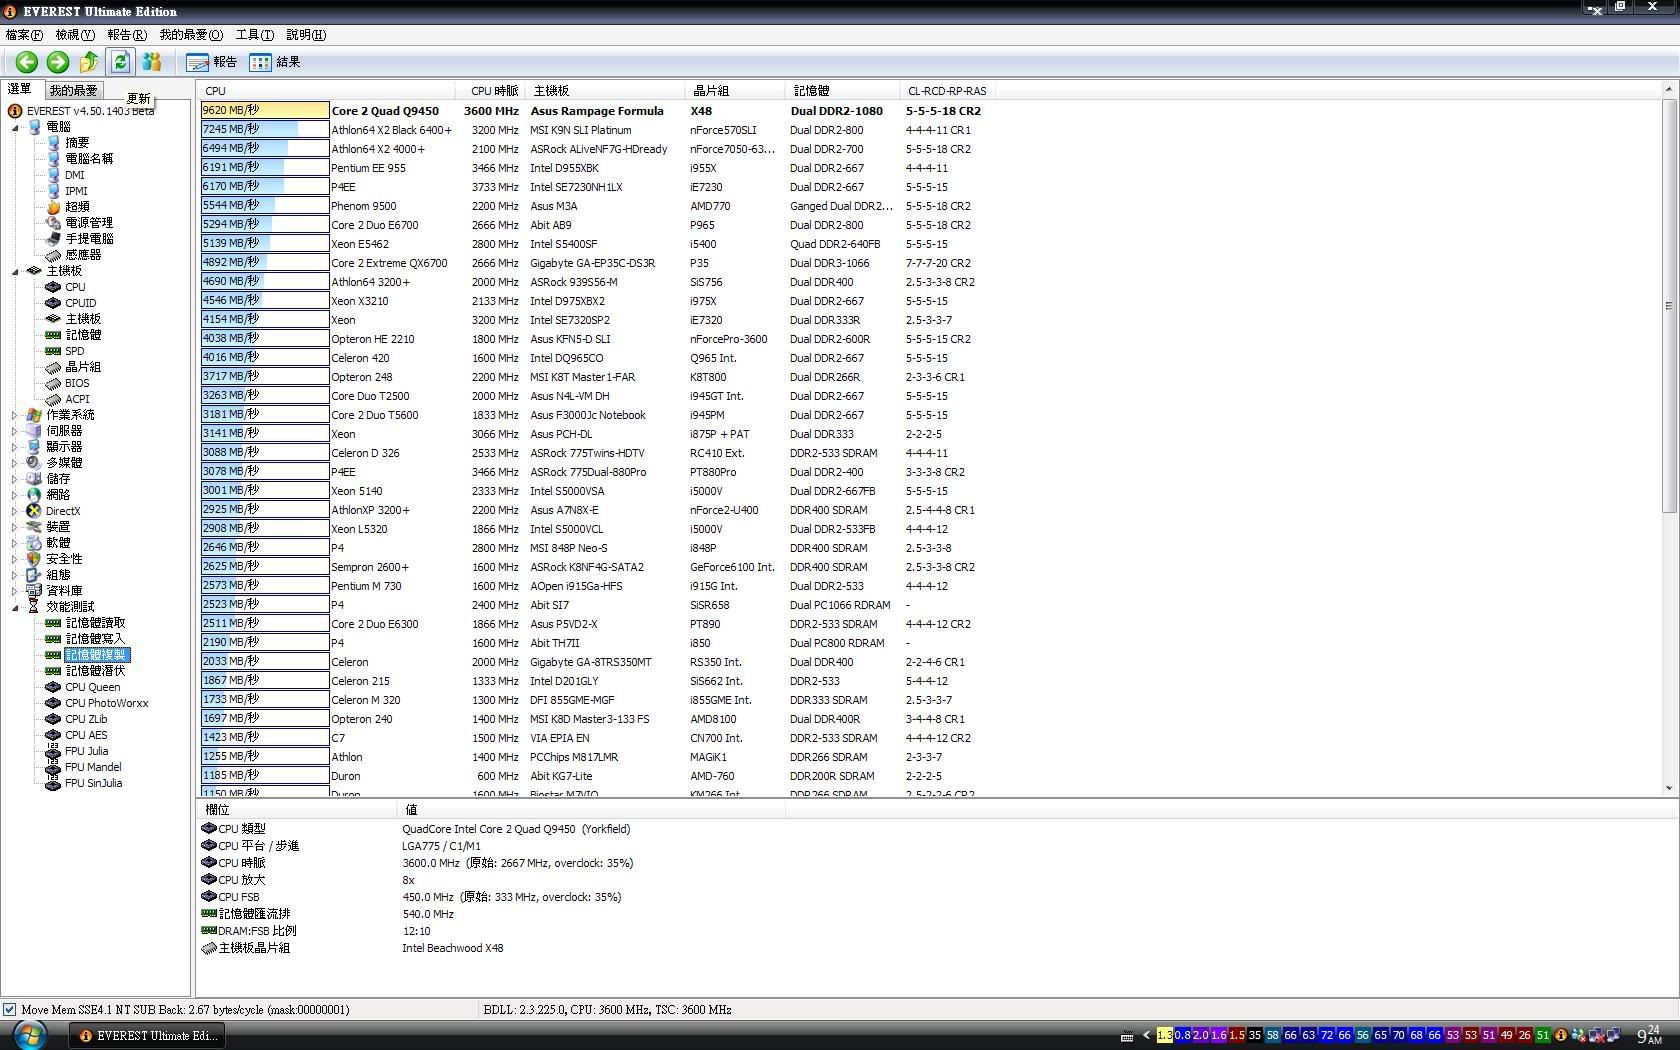Viewport: 1680px width, 1050px height.
Task: Expand the 多媒體 tree node
Action: 15,463
